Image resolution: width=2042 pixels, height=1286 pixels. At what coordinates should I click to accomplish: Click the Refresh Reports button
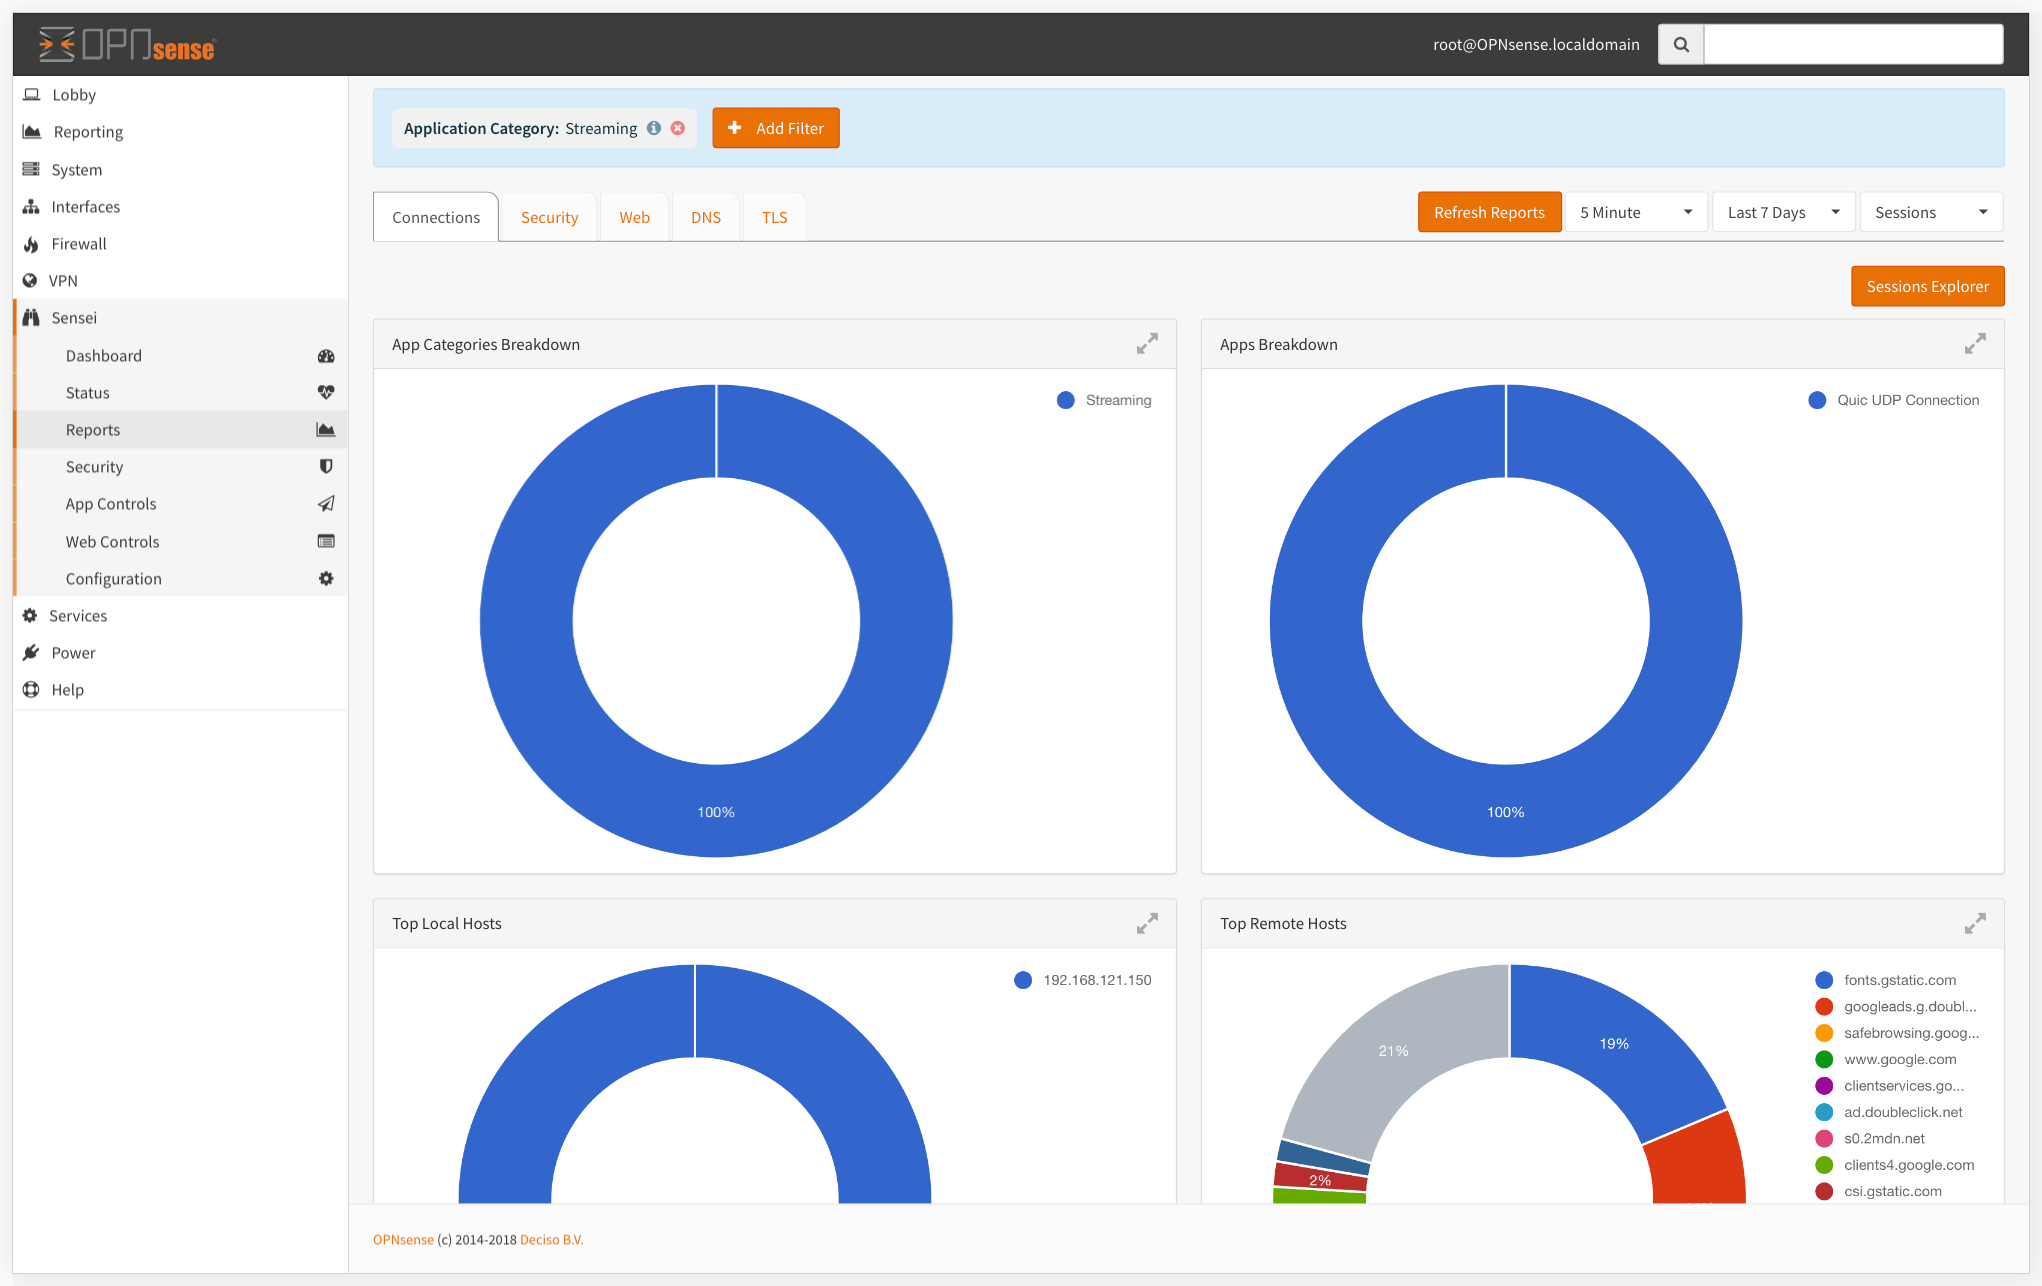tap(1489, 212)
